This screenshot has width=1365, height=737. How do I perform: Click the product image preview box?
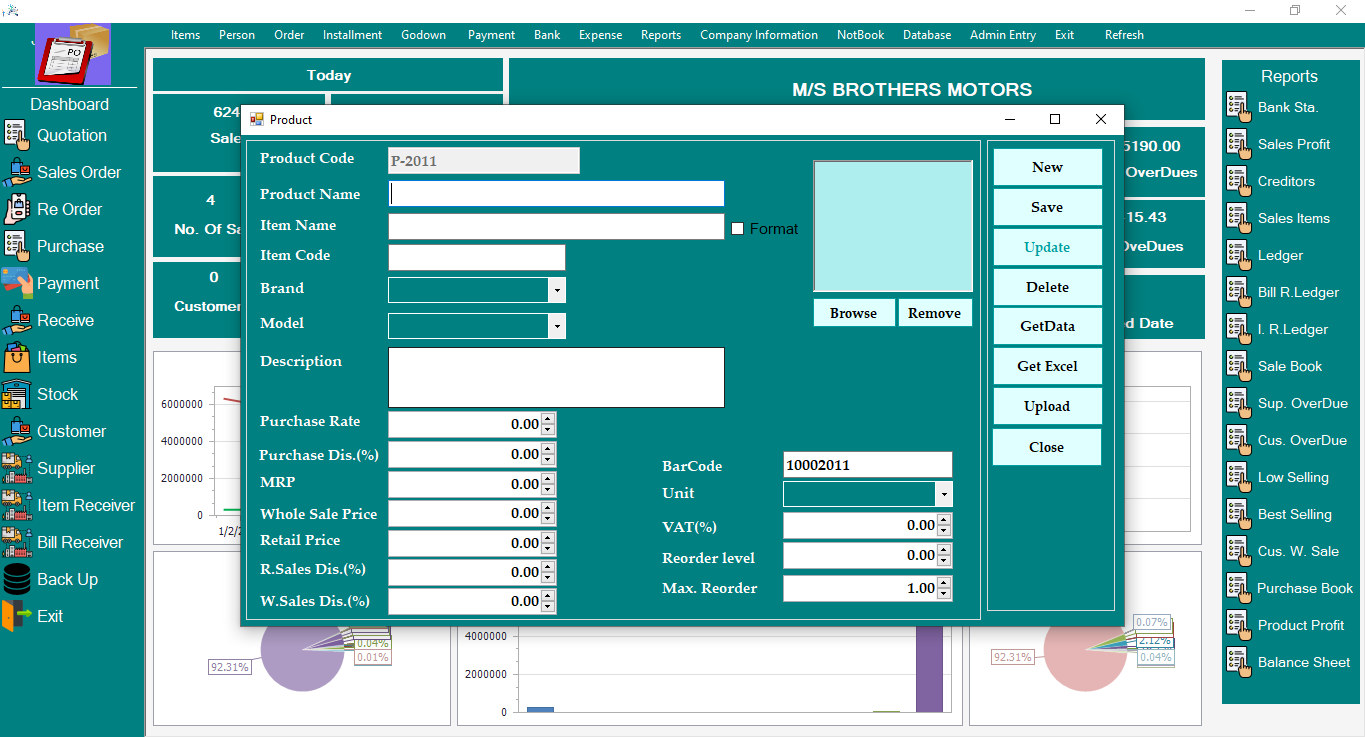coord(893,226)
